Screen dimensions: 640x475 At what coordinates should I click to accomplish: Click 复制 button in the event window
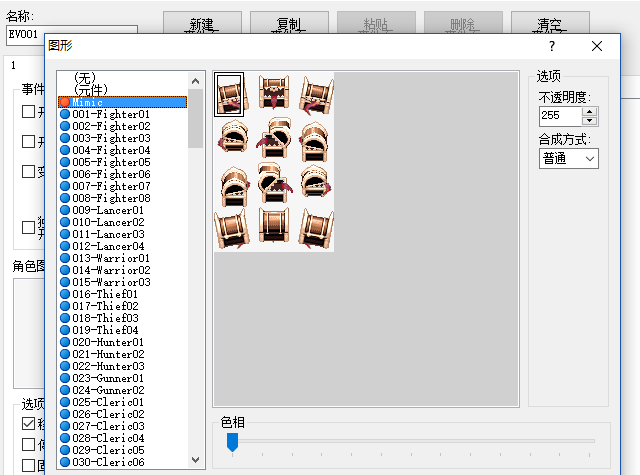click(289, 23)
